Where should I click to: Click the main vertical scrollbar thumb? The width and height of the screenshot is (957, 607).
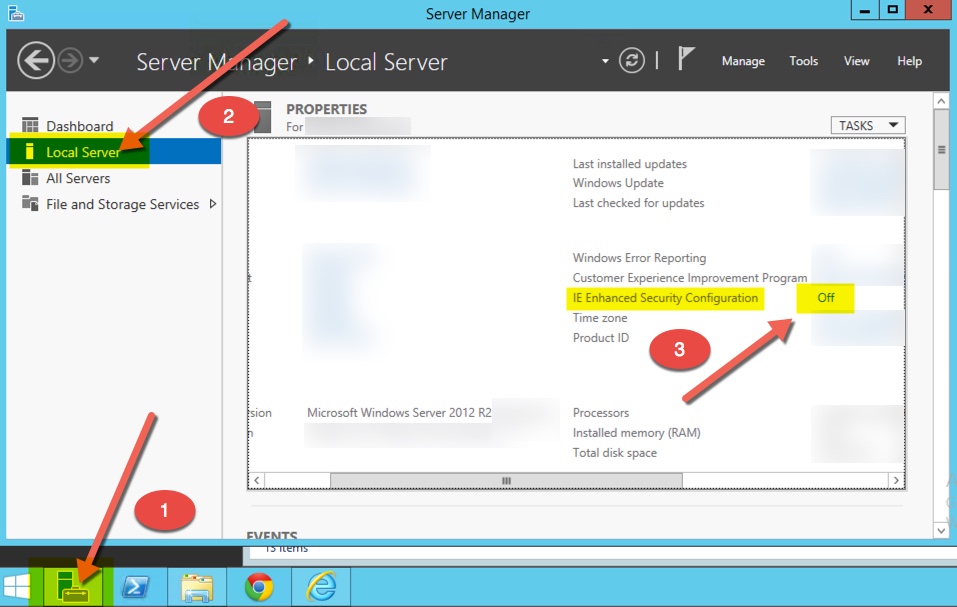pos(941,150)
